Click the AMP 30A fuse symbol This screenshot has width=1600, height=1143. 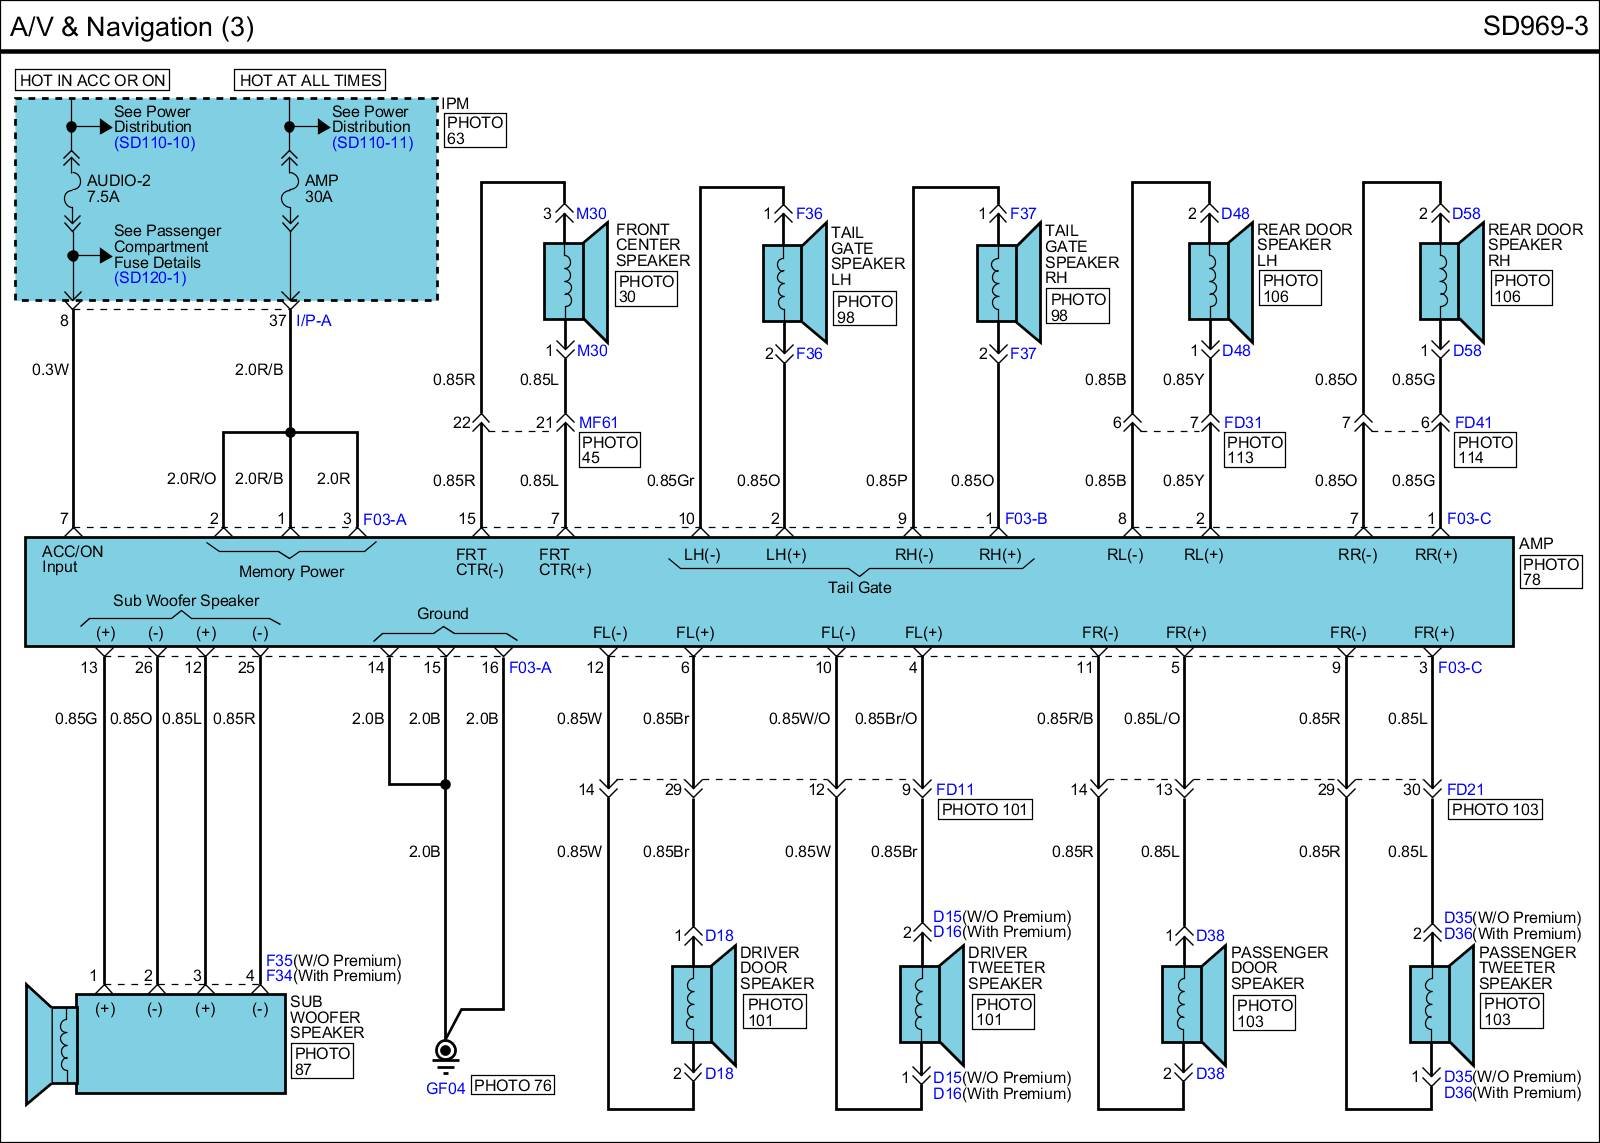tap(290, 190)
